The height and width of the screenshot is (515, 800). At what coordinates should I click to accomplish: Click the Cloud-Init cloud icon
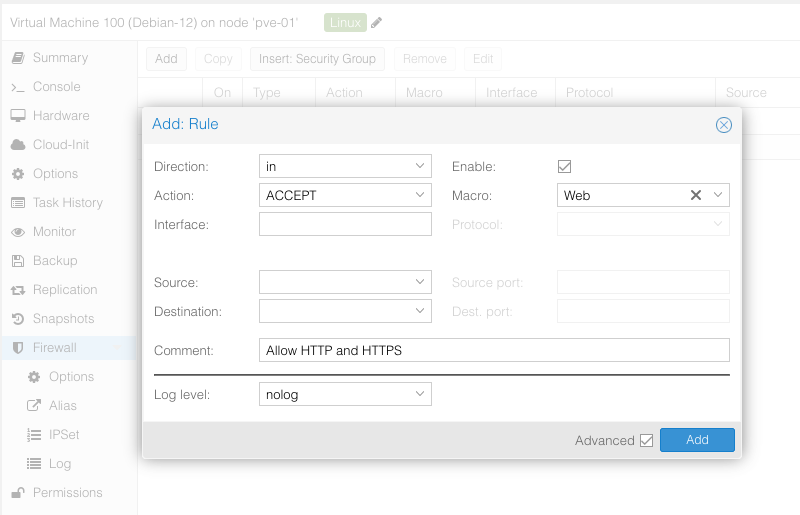18,145
